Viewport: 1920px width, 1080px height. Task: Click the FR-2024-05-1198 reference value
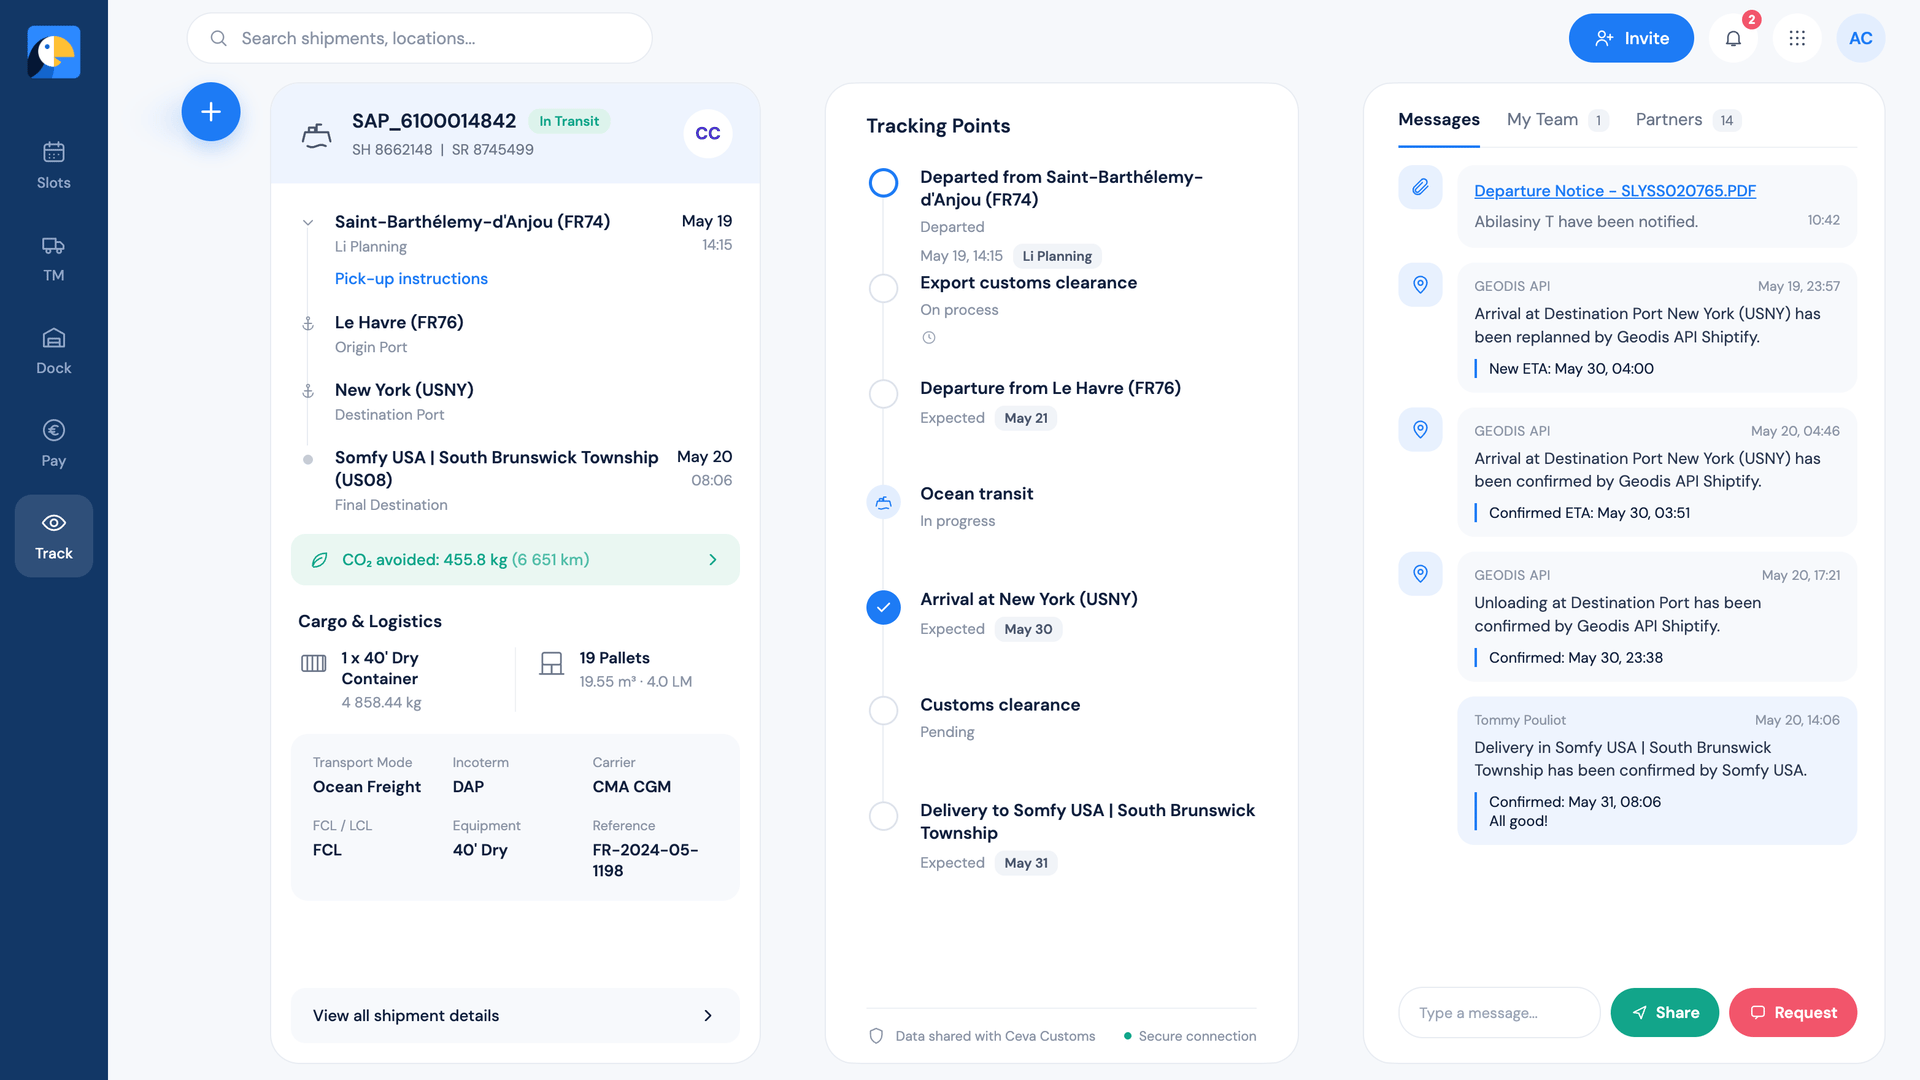coord(645,860)
